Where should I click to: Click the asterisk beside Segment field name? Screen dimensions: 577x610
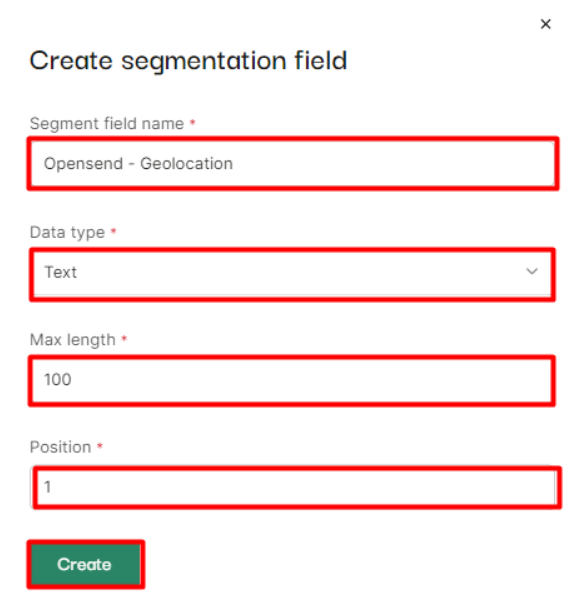(x=192, y=123)
